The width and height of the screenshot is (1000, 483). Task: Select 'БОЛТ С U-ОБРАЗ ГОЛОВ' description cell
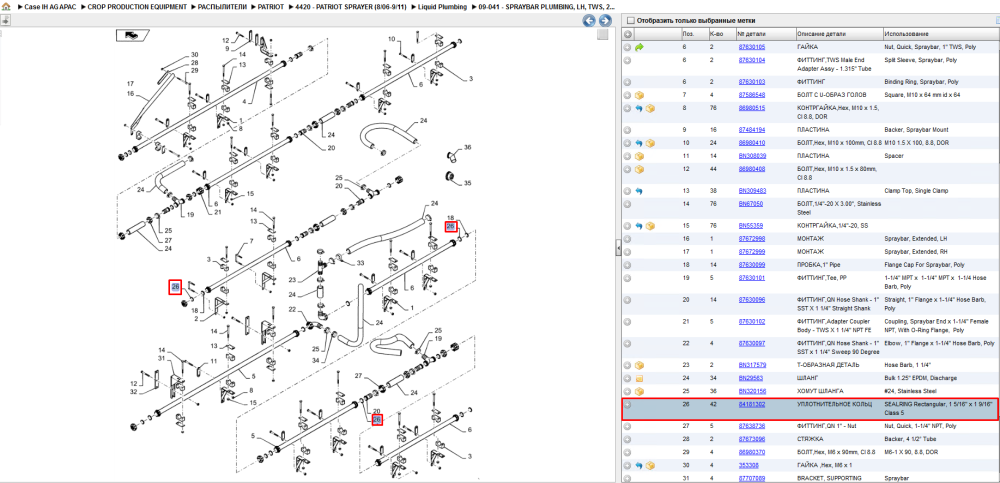click(830, 95)
